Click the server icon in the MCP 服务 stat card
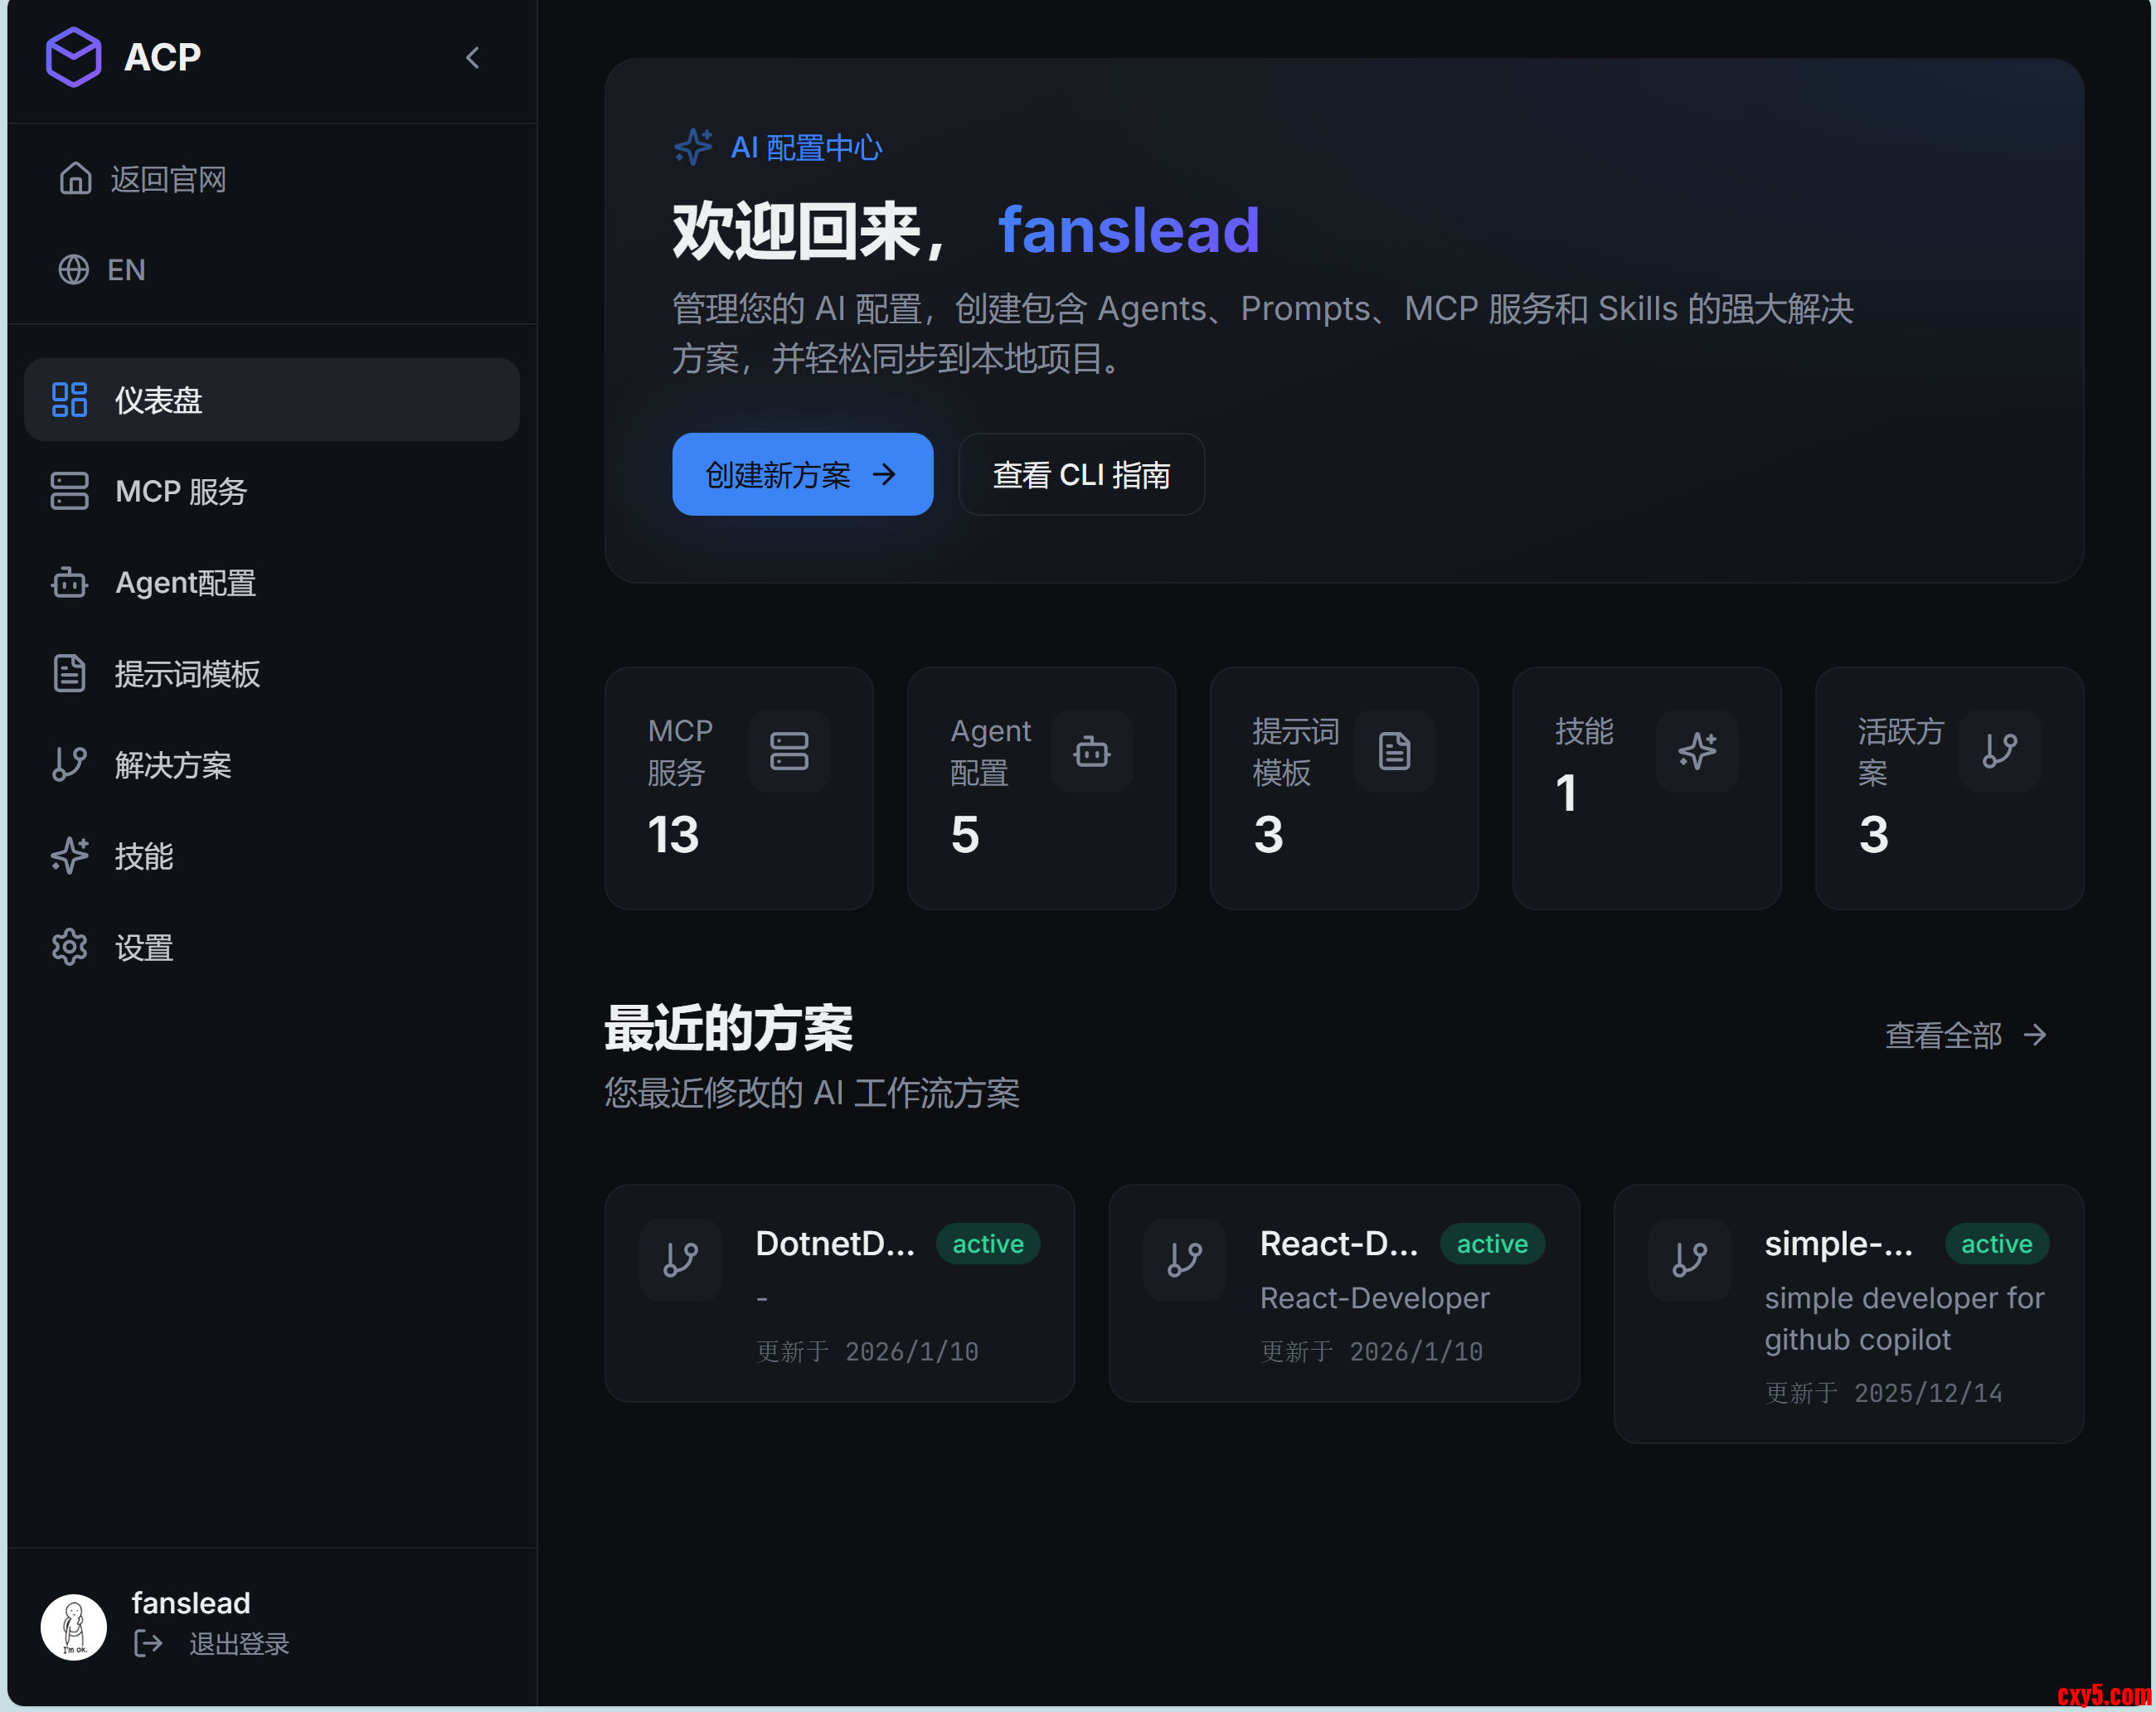 point(789,751)
